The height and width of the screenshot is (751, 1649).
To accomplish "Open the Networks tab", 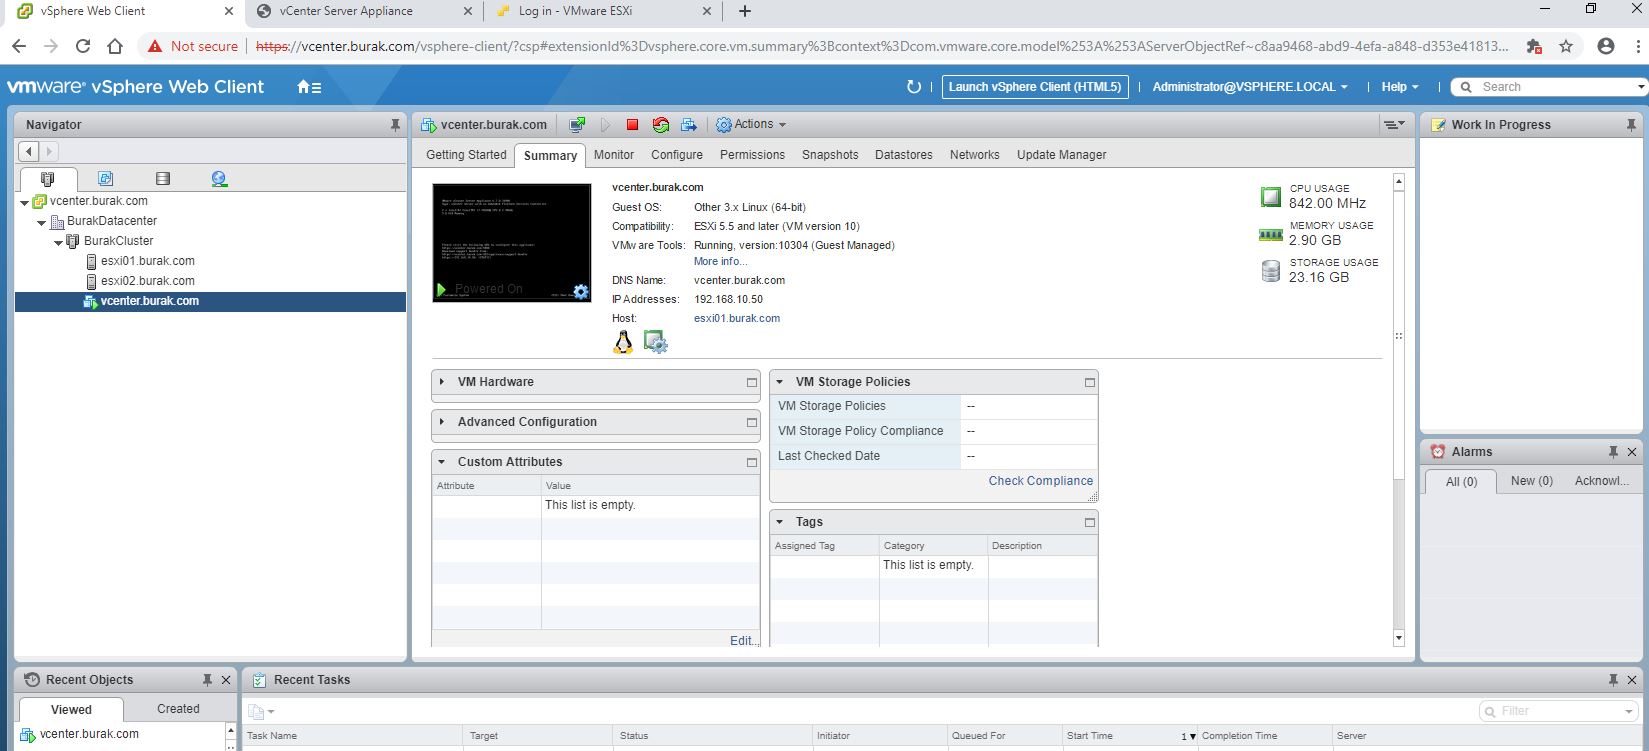I will pos(975,155).
